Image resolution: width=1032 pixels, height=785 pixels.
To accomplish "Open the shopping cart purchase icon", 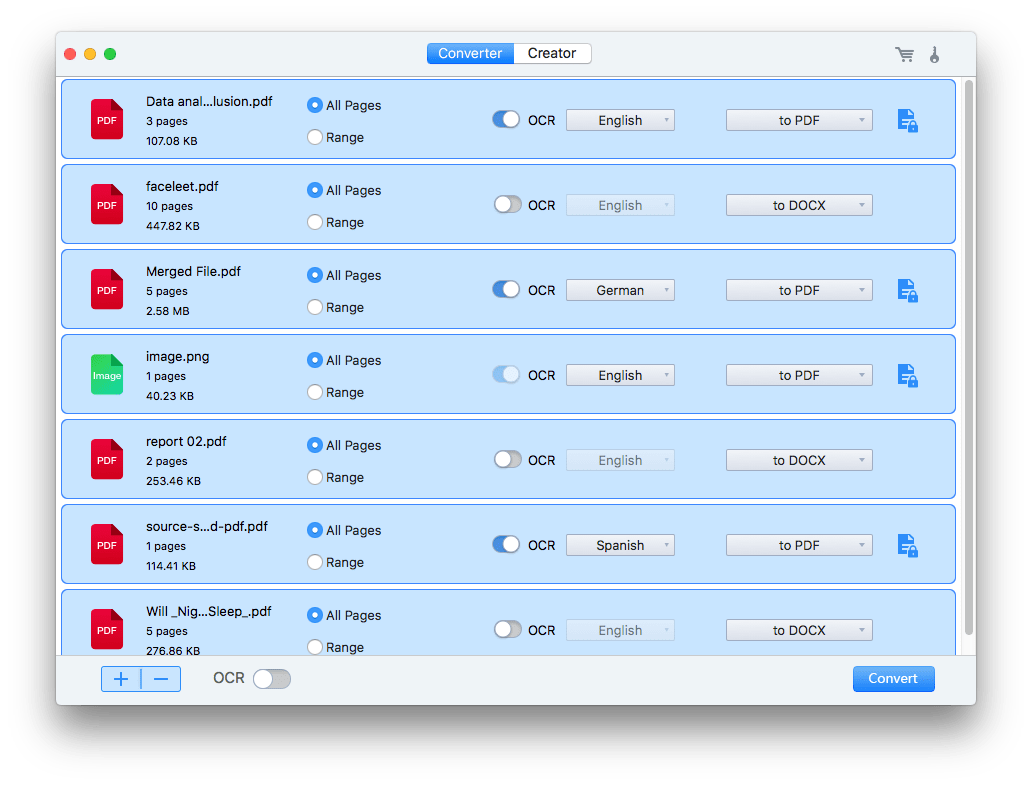I will 905,54.
